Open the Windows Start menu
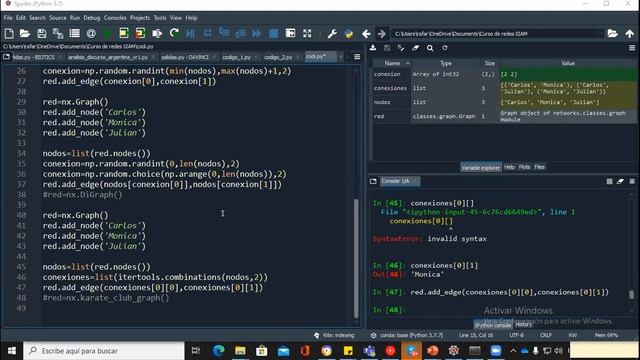The width and height of the screenshot is (640, 360). 11,351
